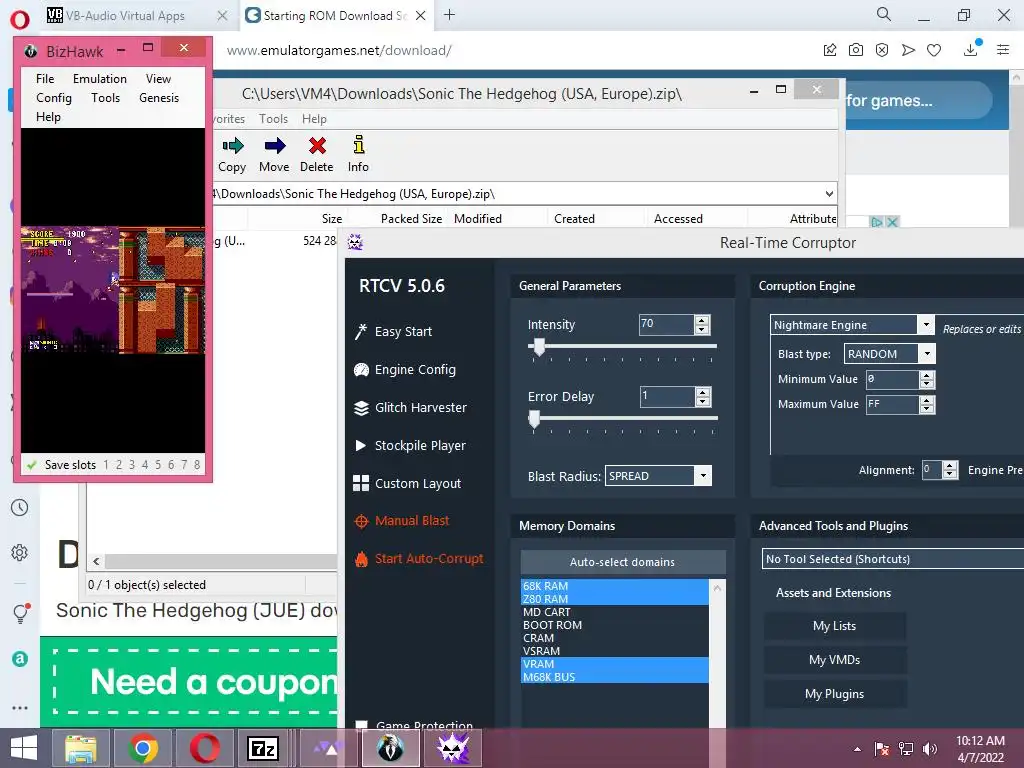The width and height of the screenshot is (1024, 768).
Task: Click the Windows Start button
Action: (x=24, y=748)
